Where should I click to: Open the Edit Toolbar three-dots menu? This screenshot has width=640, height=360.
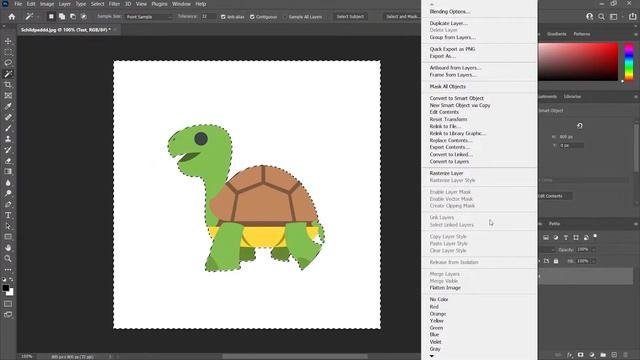(8, 270)
